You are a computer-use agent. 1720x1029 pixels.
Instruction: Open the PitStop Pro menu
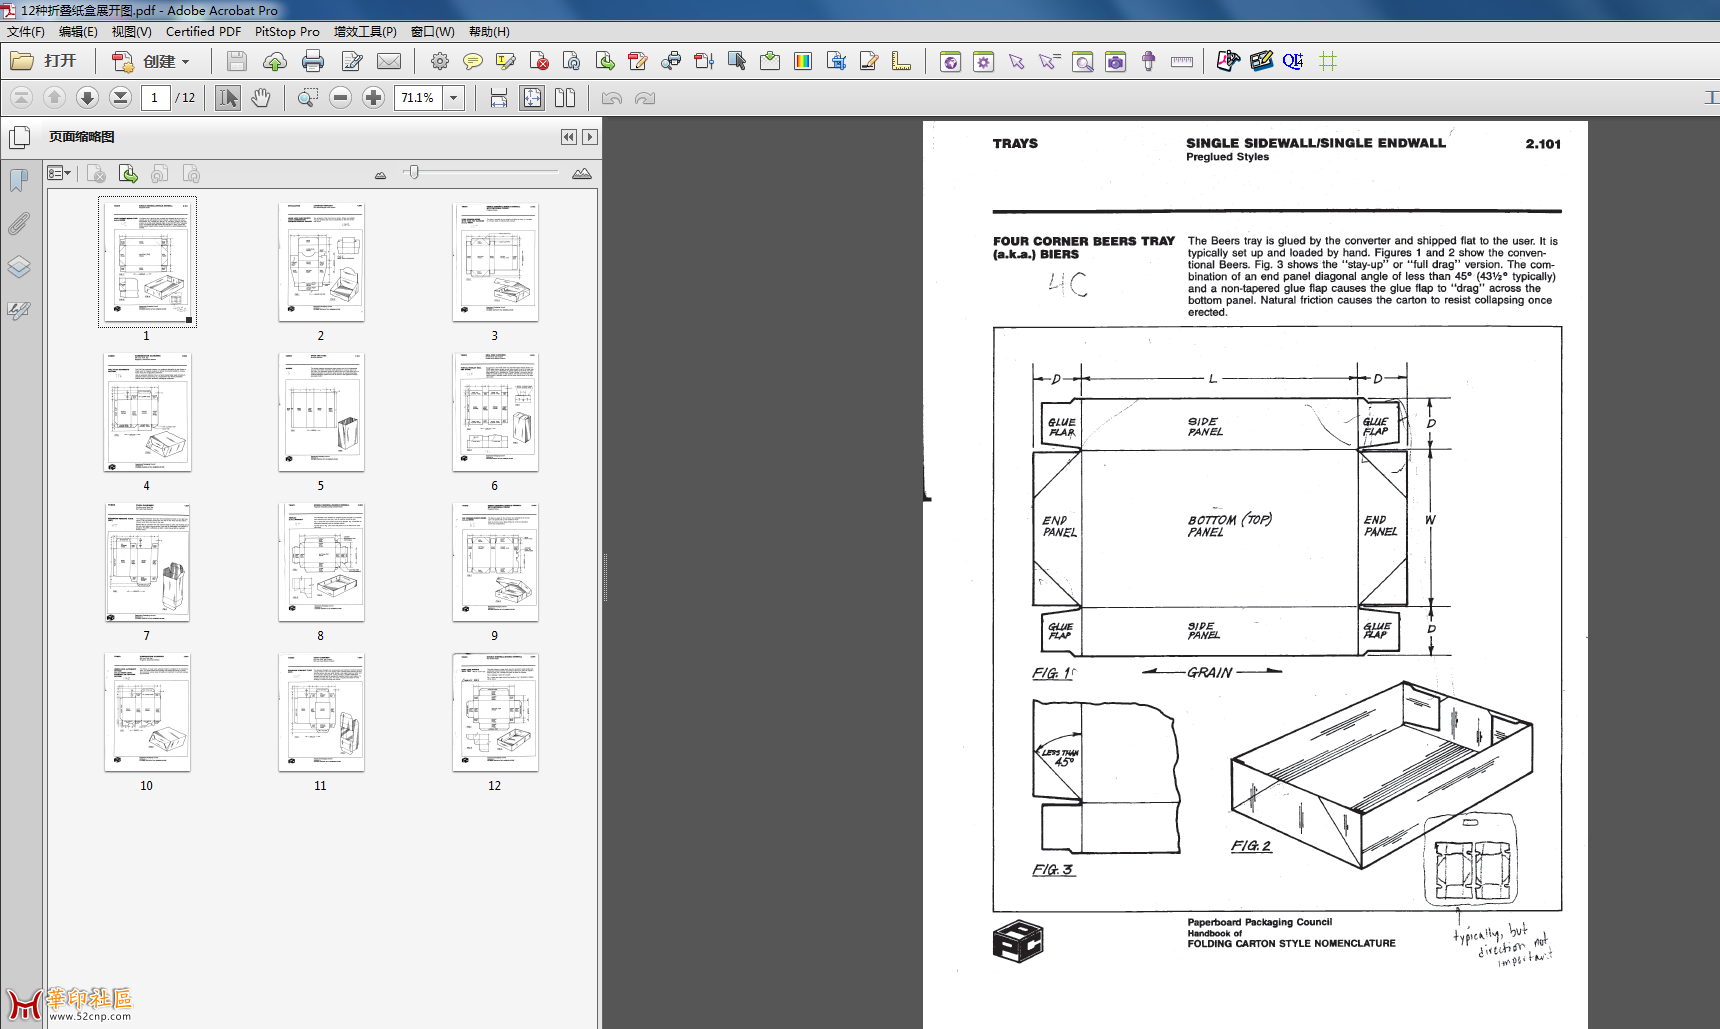pyautogui.click(x=287, y=31)
